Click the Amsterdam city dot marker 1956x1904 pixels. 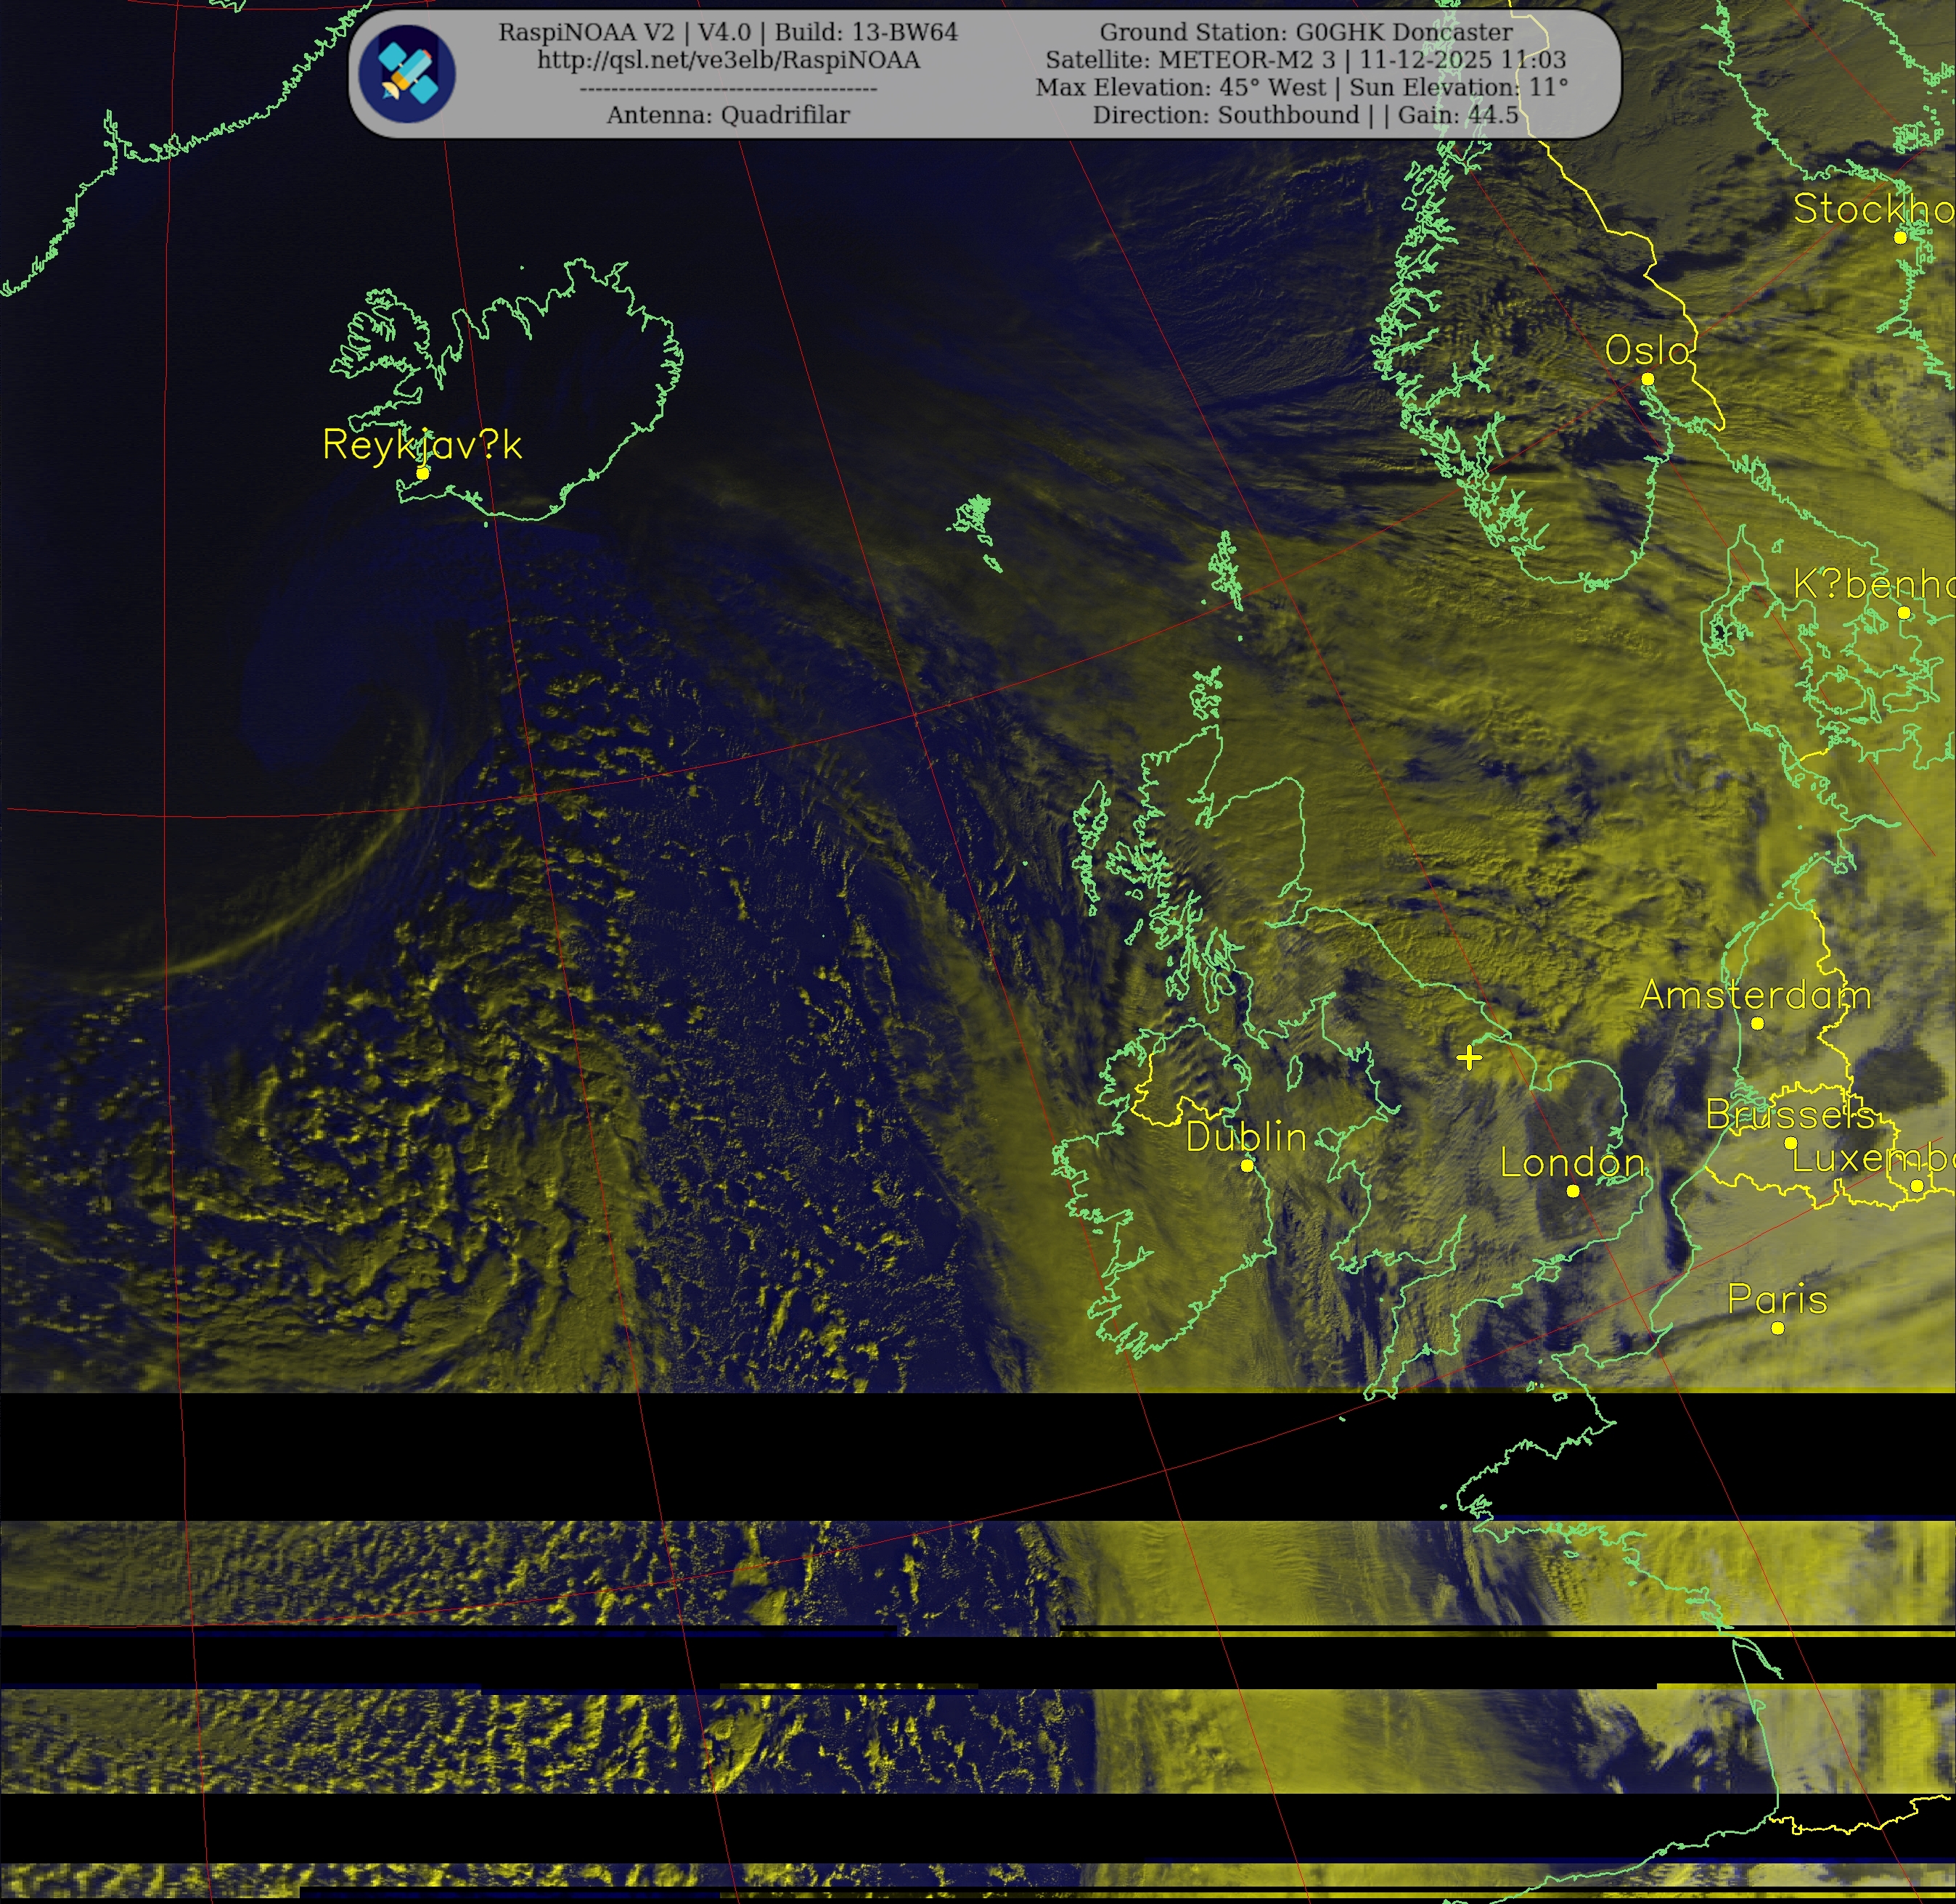pos(1757,1023)
